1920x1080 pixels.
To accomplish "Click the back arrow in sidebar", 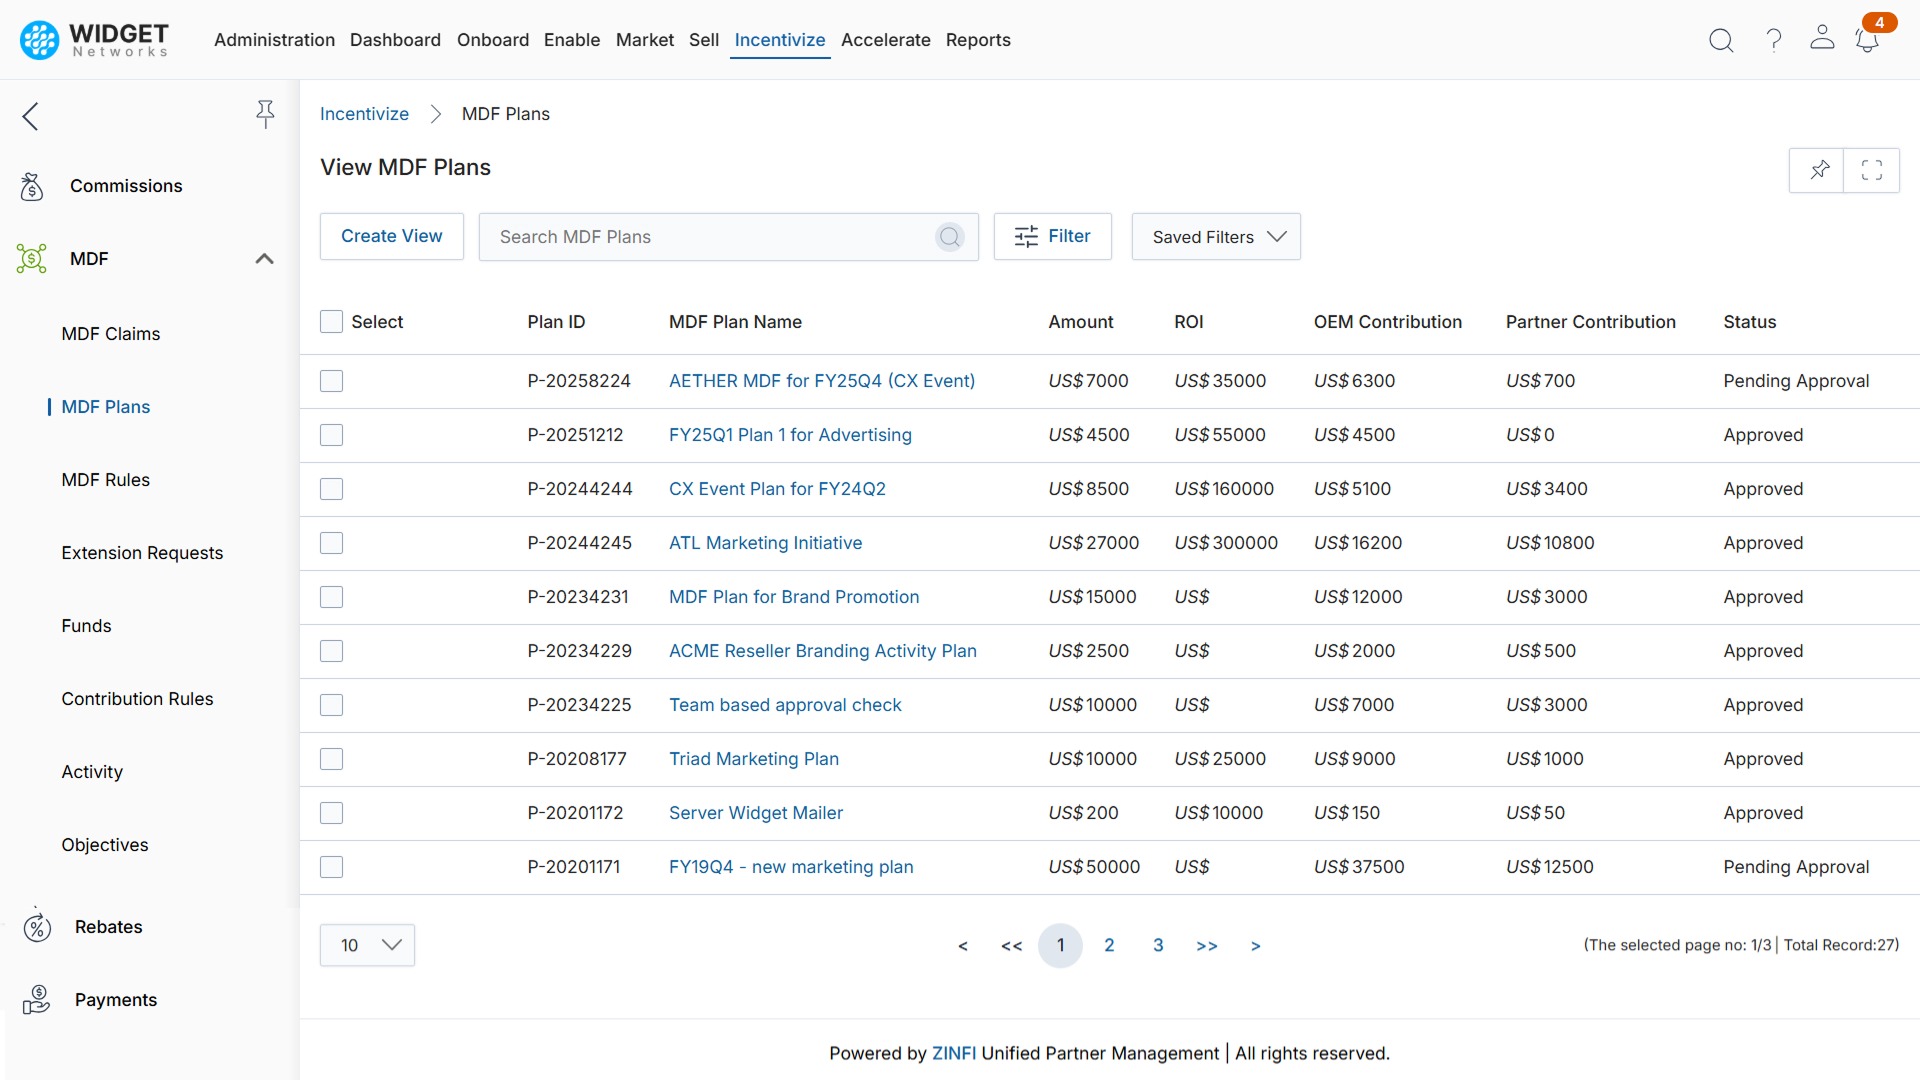I will (x=30, y=116).
